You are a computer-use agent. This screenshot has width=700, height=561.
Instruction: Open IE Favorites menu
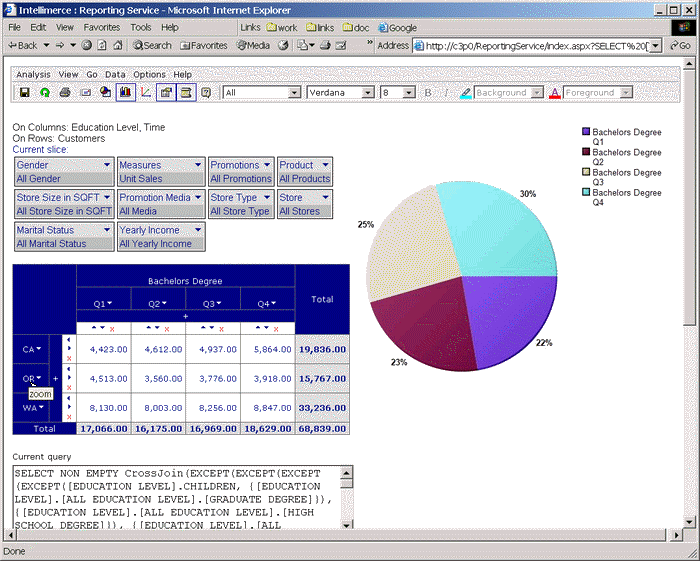click(102, 27)
